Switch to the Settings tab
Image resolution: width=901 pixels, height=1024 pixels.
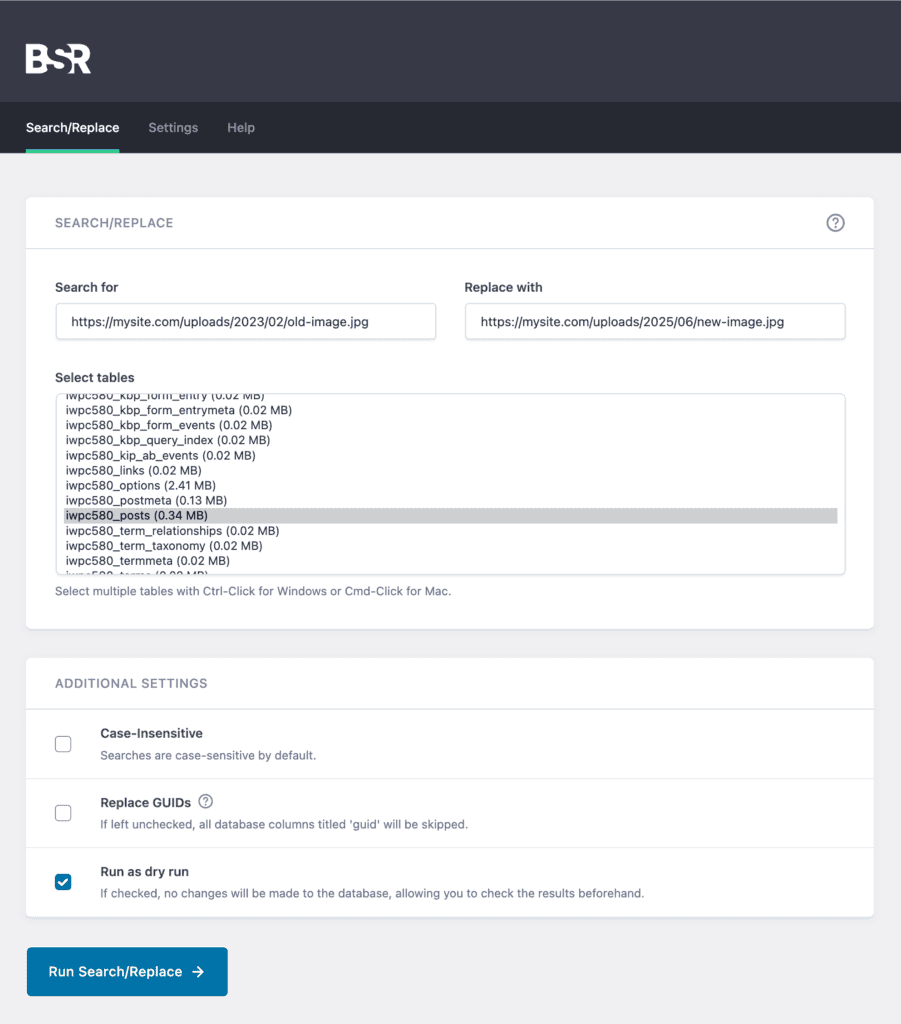[173, 128]
